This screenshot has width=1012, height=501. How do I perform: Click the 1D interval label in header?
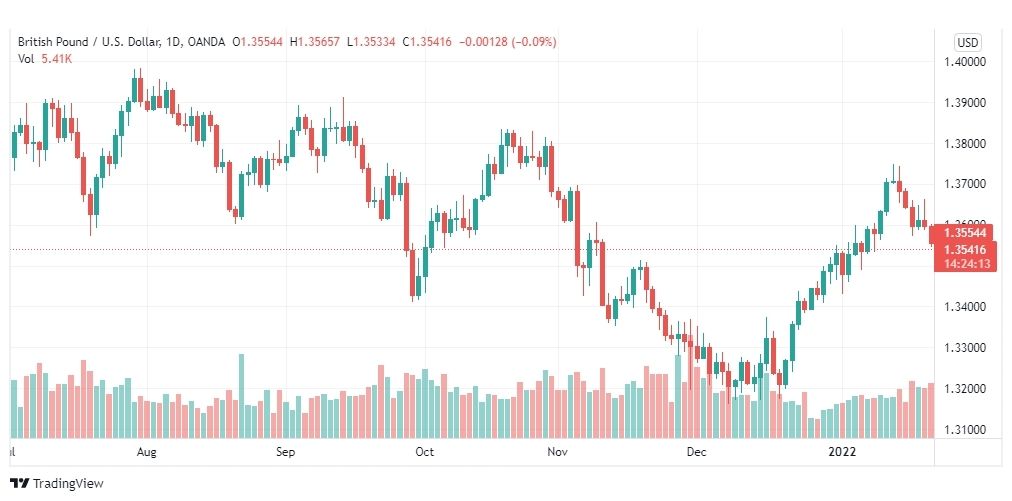point(170,42)
